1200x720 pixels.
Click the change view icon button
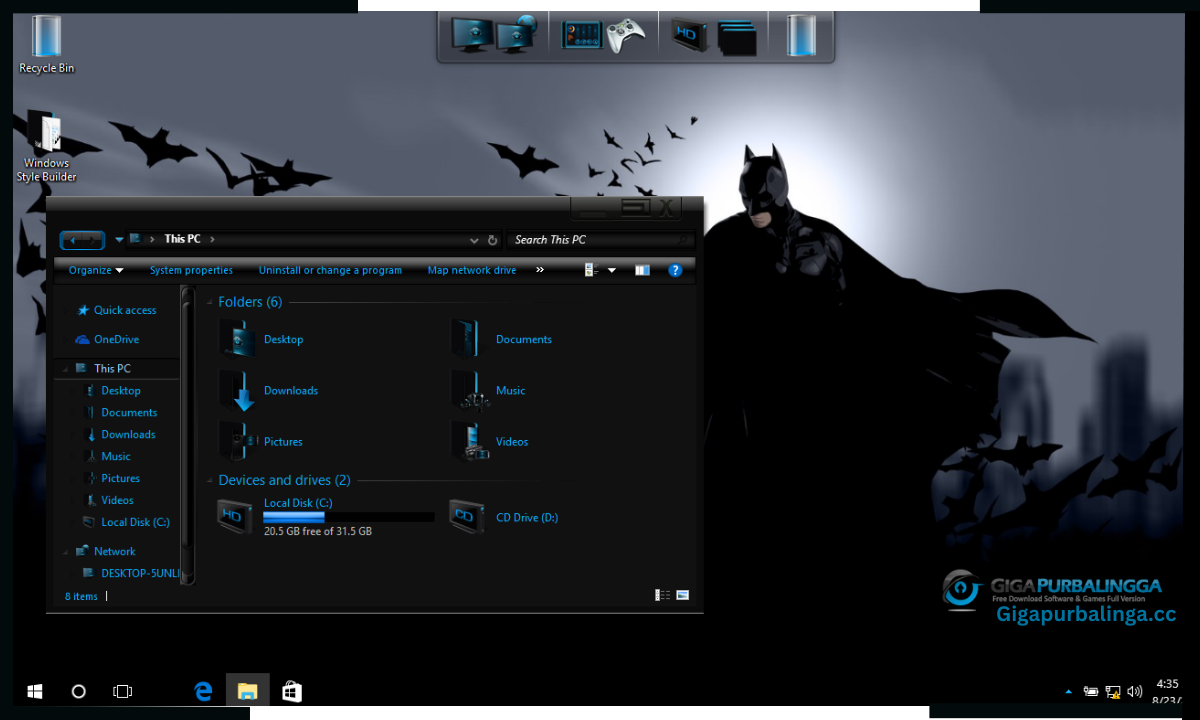click(x=591, y=270)
